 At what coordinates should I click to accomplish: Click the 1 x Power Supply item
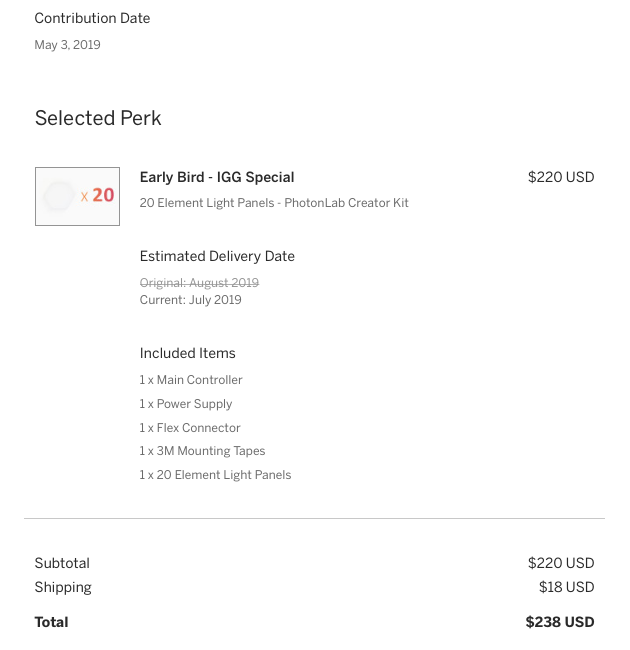tap(186, 404)
